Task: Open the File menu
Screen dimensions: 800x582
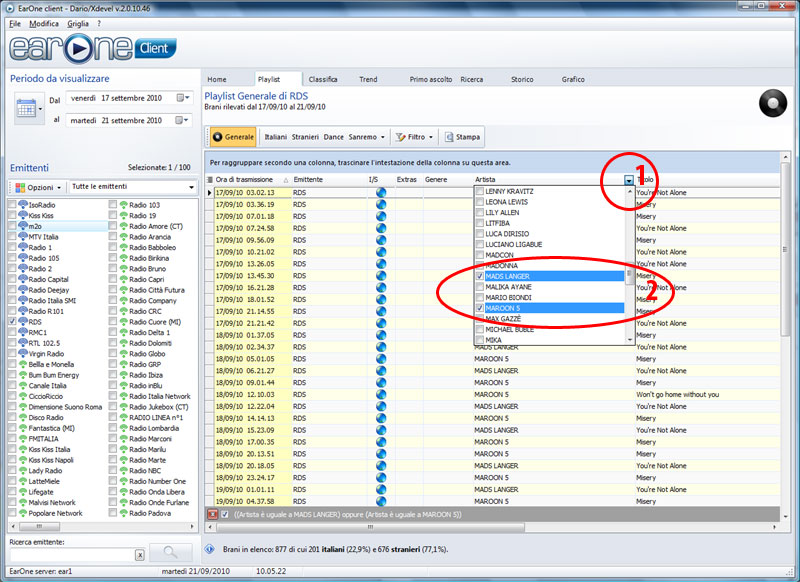Action: click(15, 23)
